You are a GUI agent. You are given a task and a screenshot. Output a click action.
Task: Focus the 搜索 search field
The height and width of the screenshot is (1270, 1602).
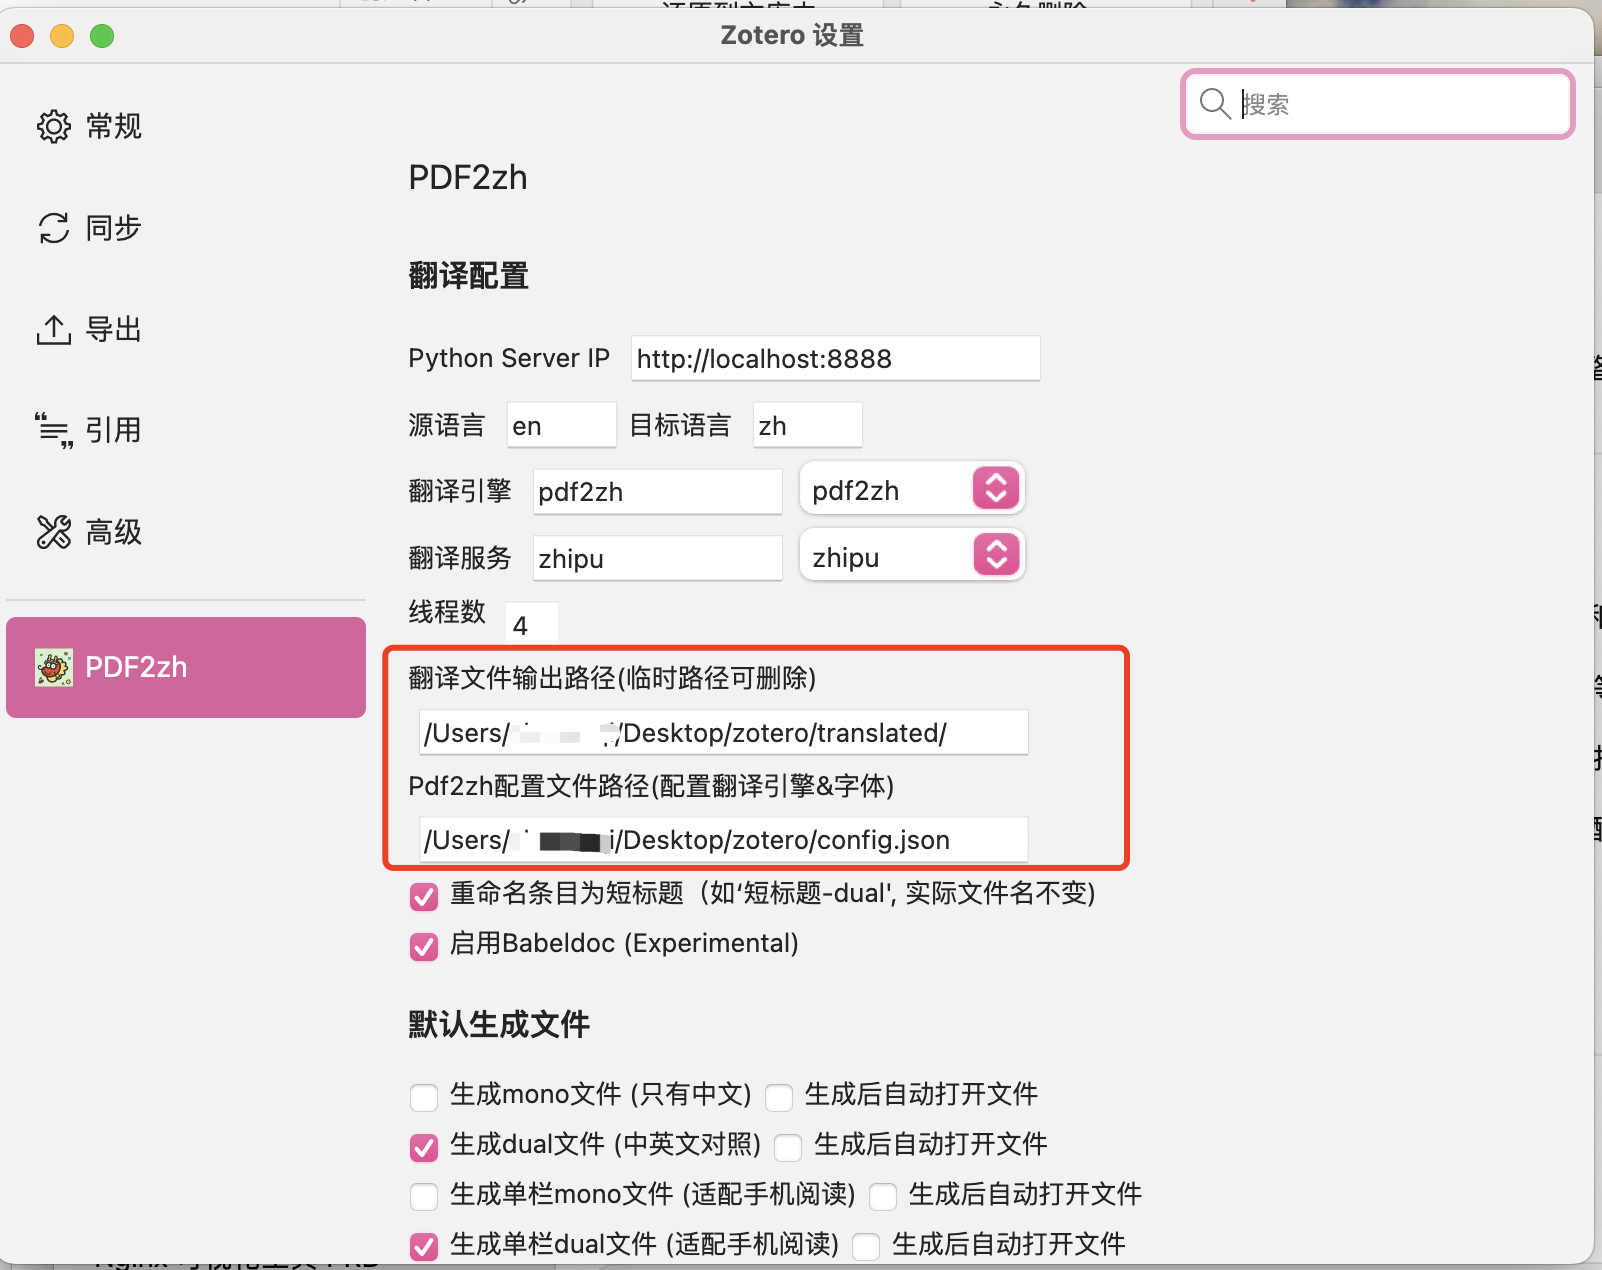tap(1378, 104)
